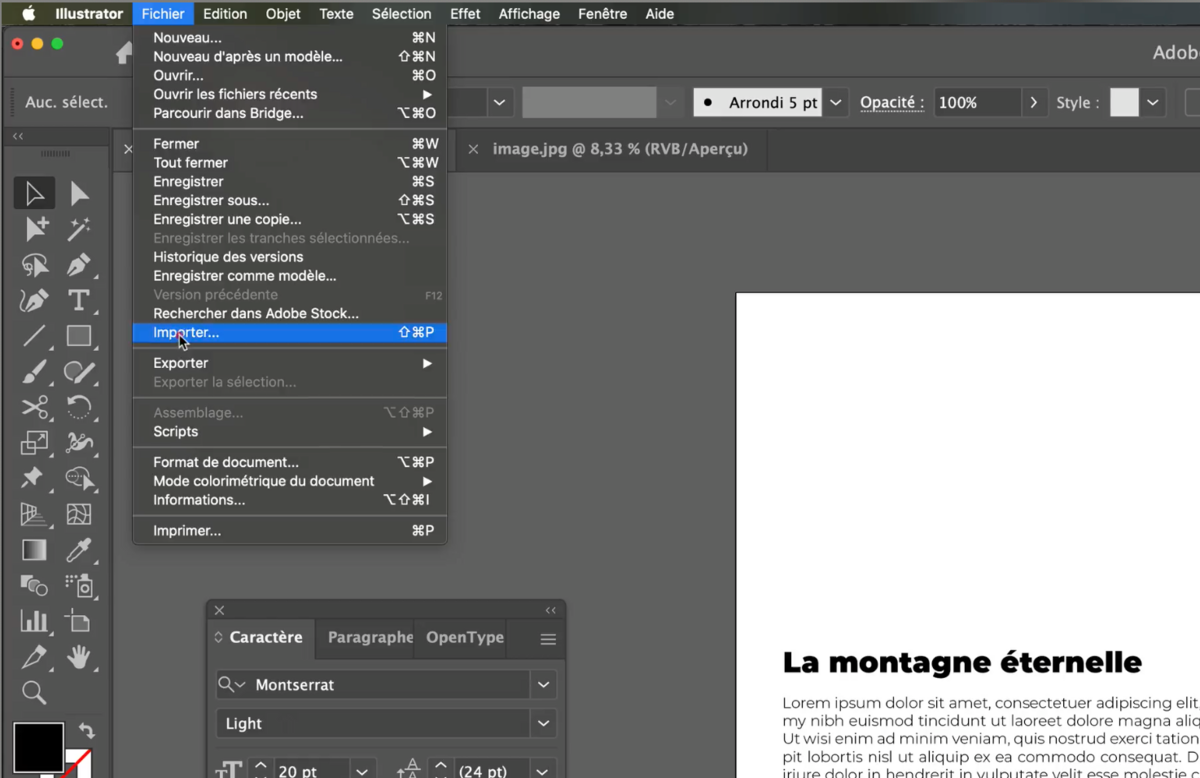Expand the Opacité slider arrow
Image resolution: width=1200 pixels, height=778 pixels.
(1034, 102)
